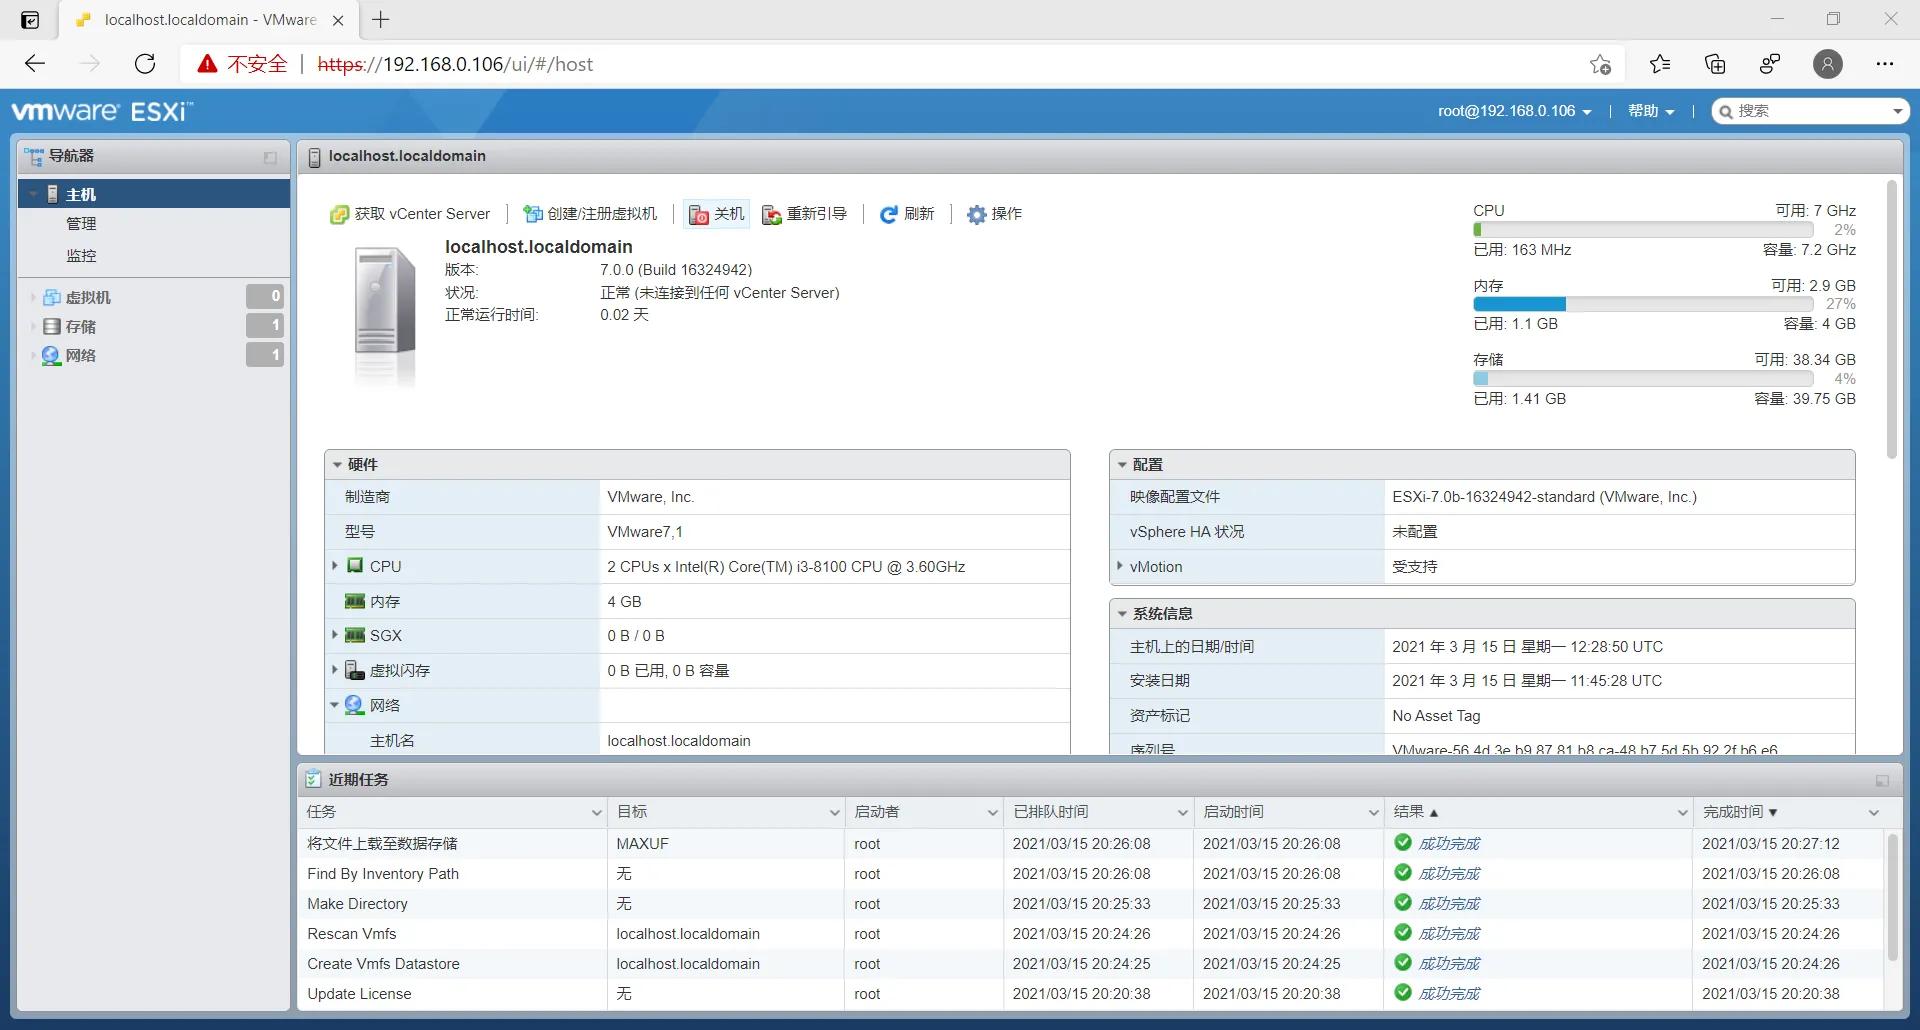Click 成功完成 for Make Directory task
Image resolution: width=1920 pixels, height=1030 pixels.
click(x=1449, y=904)
